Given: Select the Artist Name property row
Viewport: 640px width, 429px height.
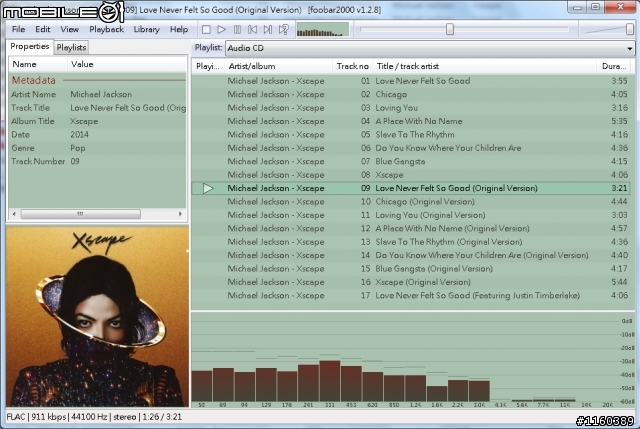Looking at the screenshot, I should tap(97, 94).
